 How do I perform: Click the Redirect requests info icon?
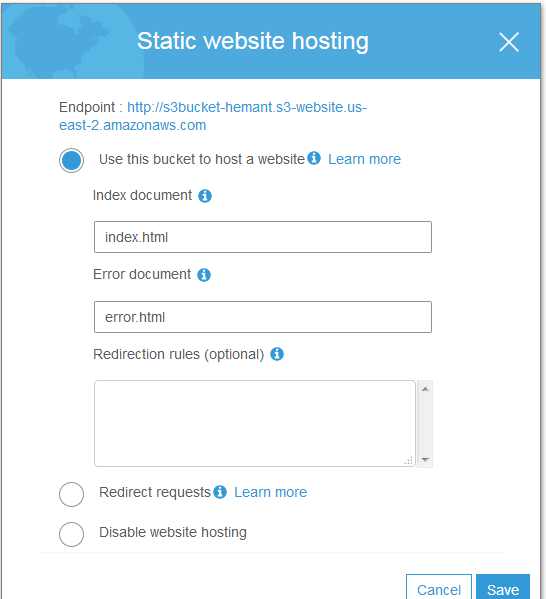(x=220, y=492)
